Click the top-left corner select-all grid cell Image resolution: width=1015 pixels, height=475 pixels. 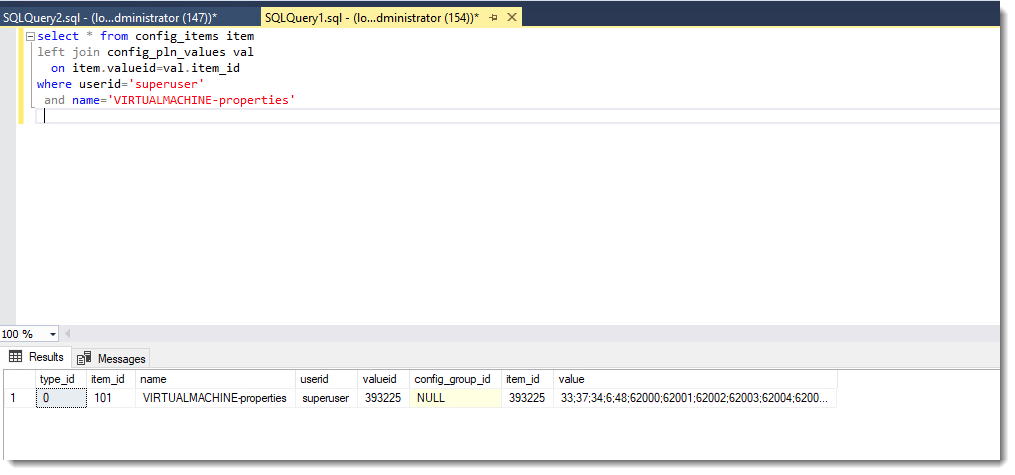(x=19, y=379)
